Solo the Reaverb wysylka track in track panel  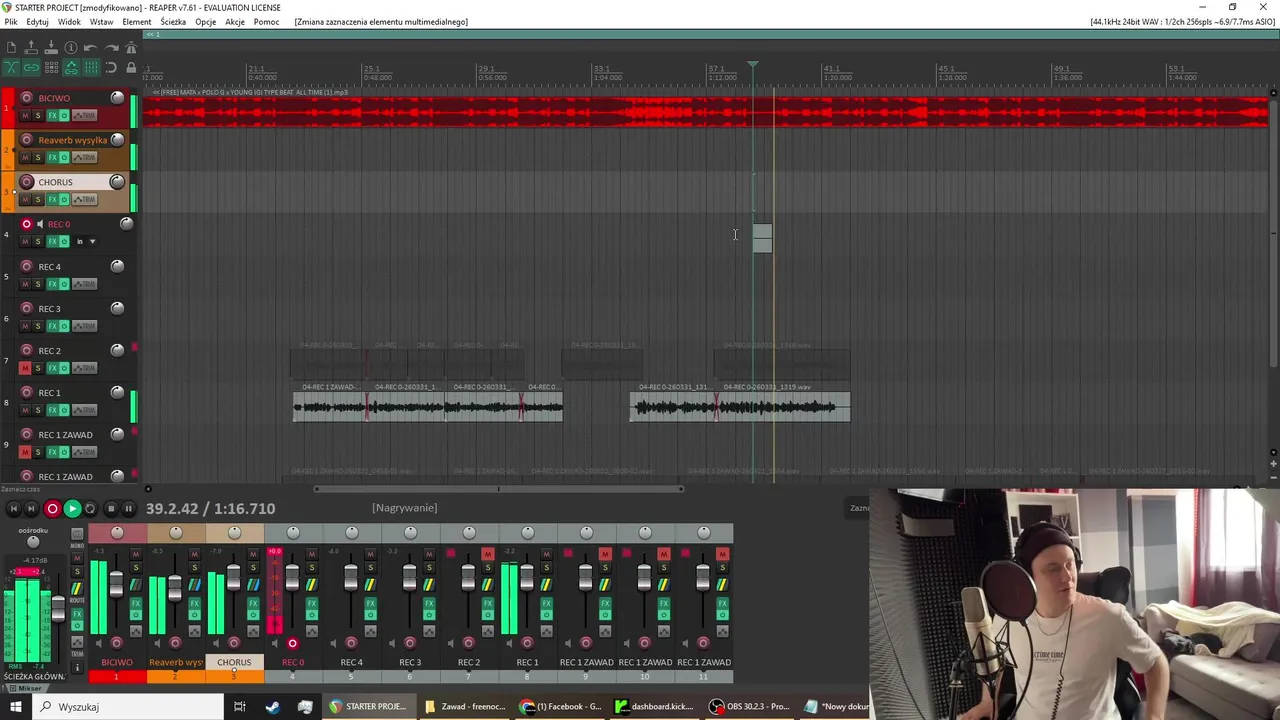(38, 157)
